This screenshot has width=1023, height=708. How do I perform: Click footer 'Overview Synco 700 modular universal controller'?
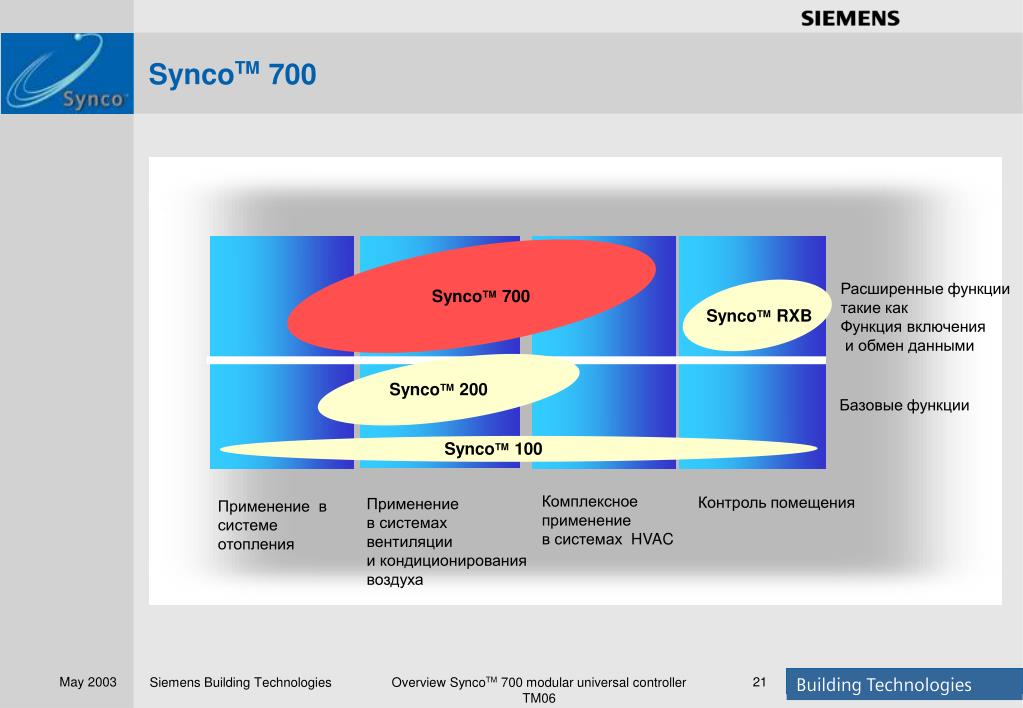538,682
